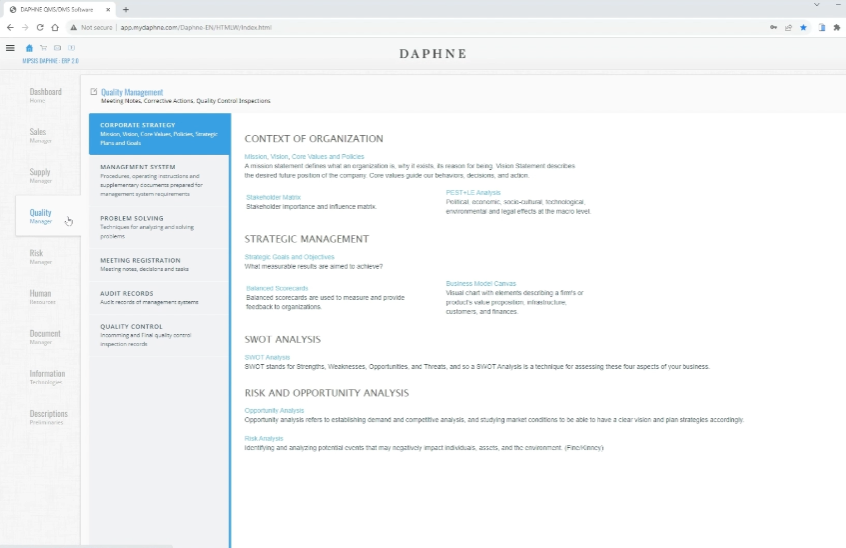
Task: Click the blue extension icon beside the star
Action: click(x=822, y=28)
